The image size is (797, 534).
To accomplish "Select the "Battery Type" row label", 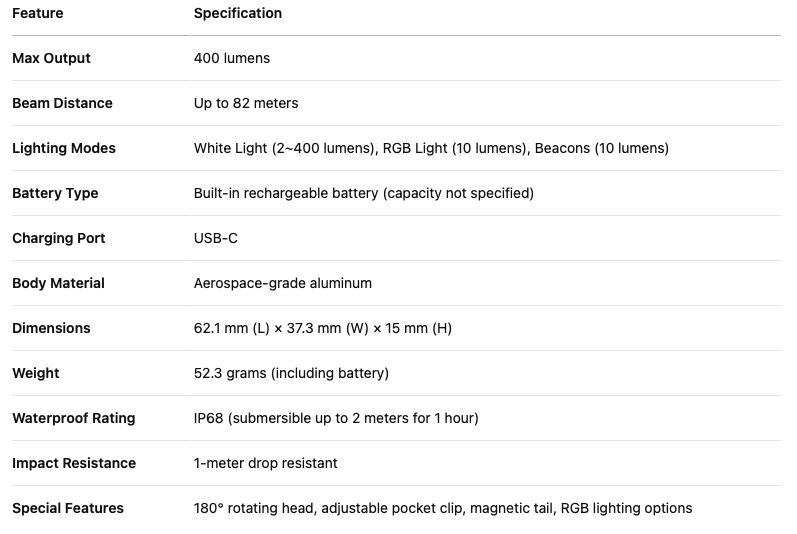I will [x=55, y=193].
